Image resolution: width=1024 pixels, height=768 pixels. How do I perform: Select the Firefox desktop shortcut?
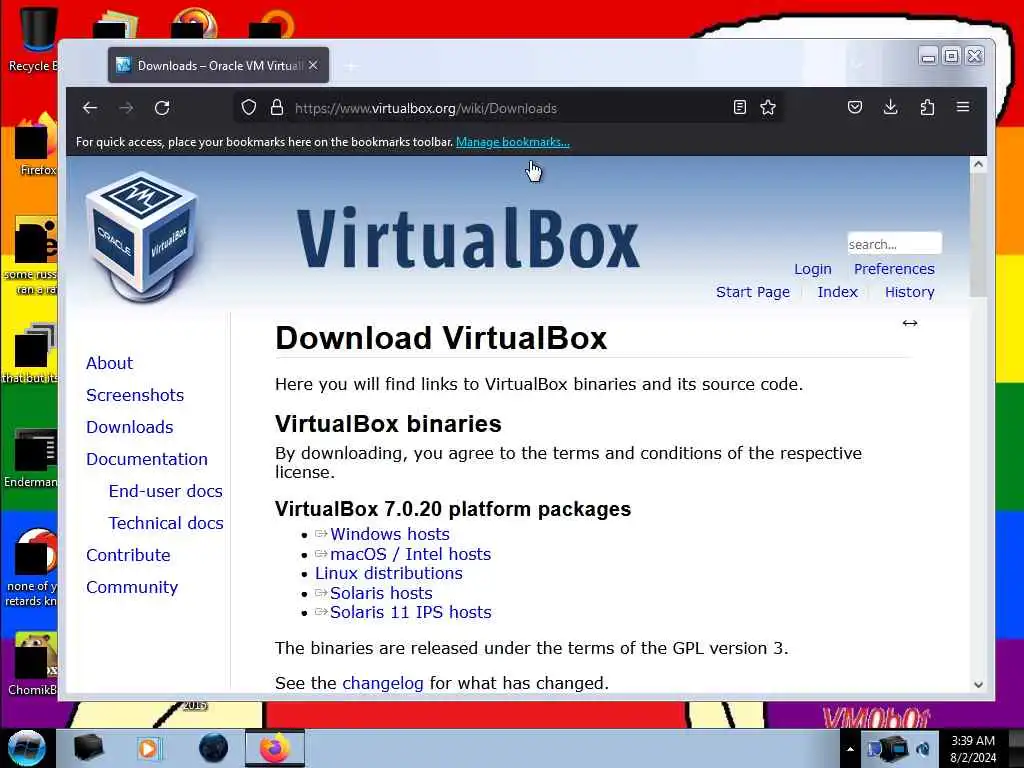36,146
